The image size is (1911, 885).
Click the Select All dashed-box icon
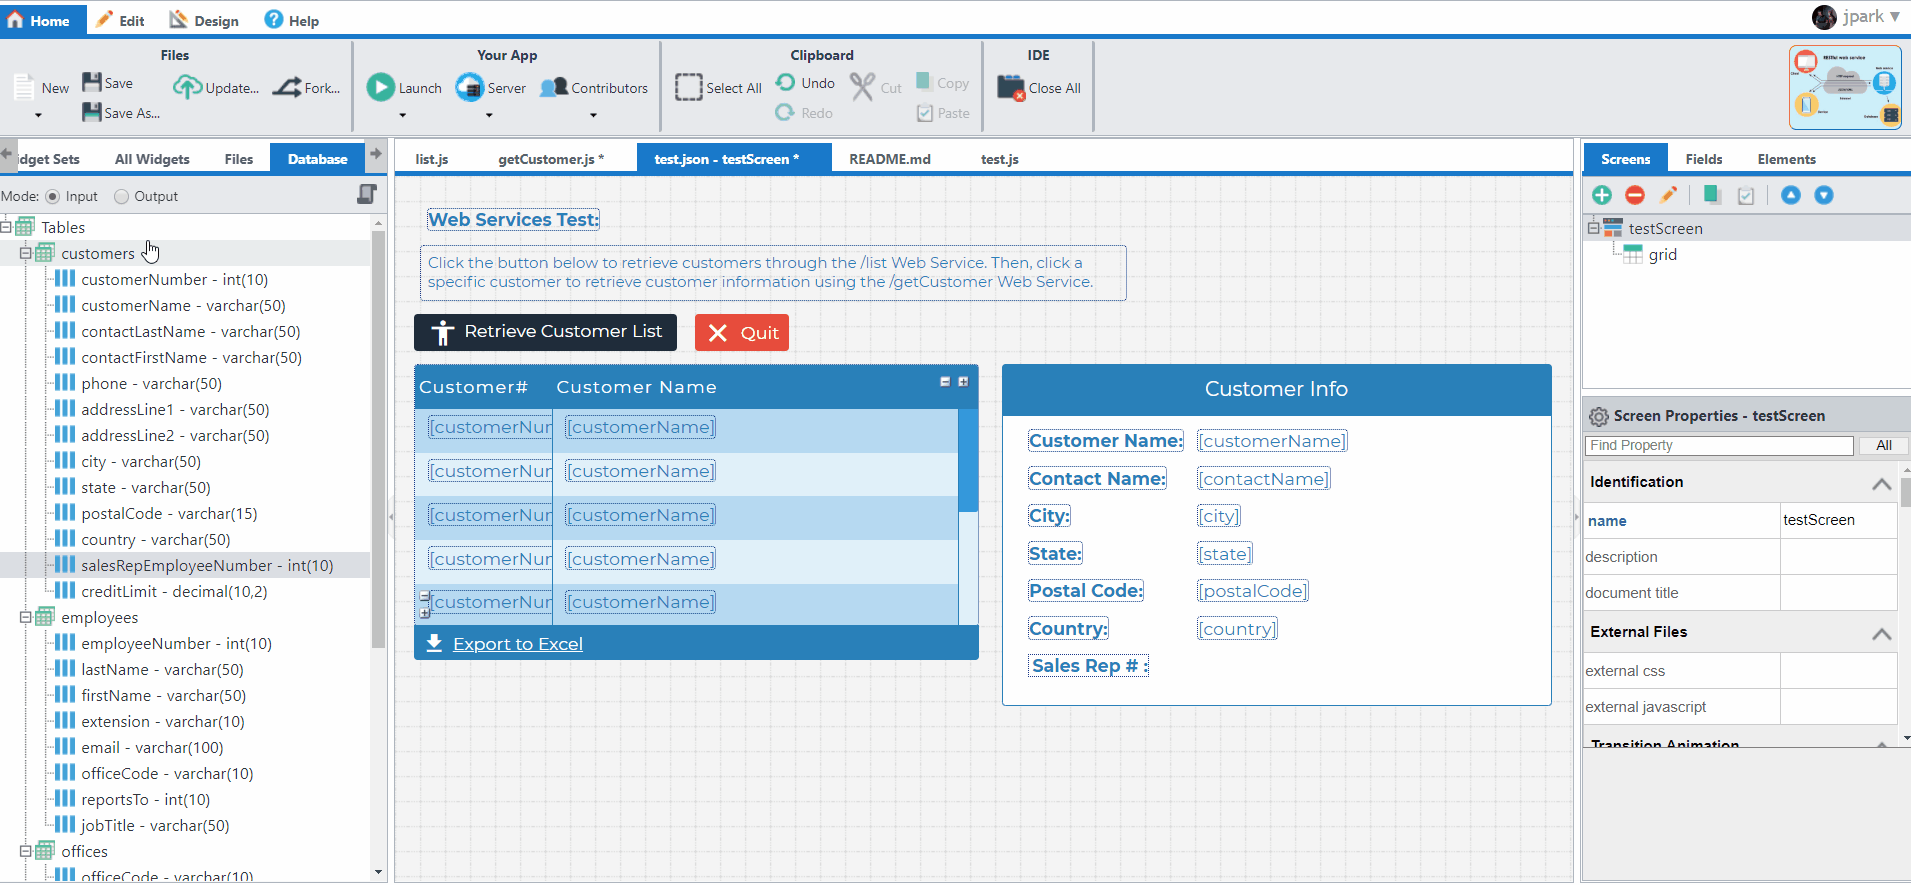click(689, 87)
